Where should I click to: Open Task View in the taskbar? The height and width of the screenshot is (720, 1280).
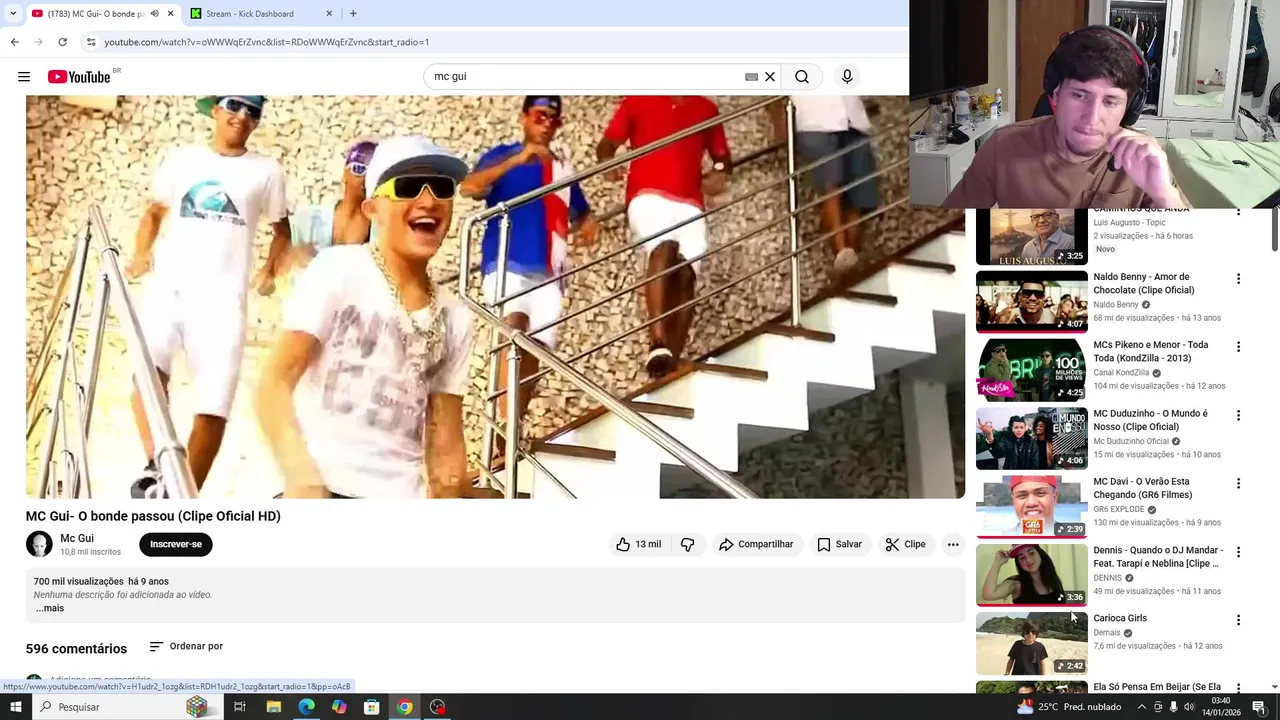[x=240, y=707]
